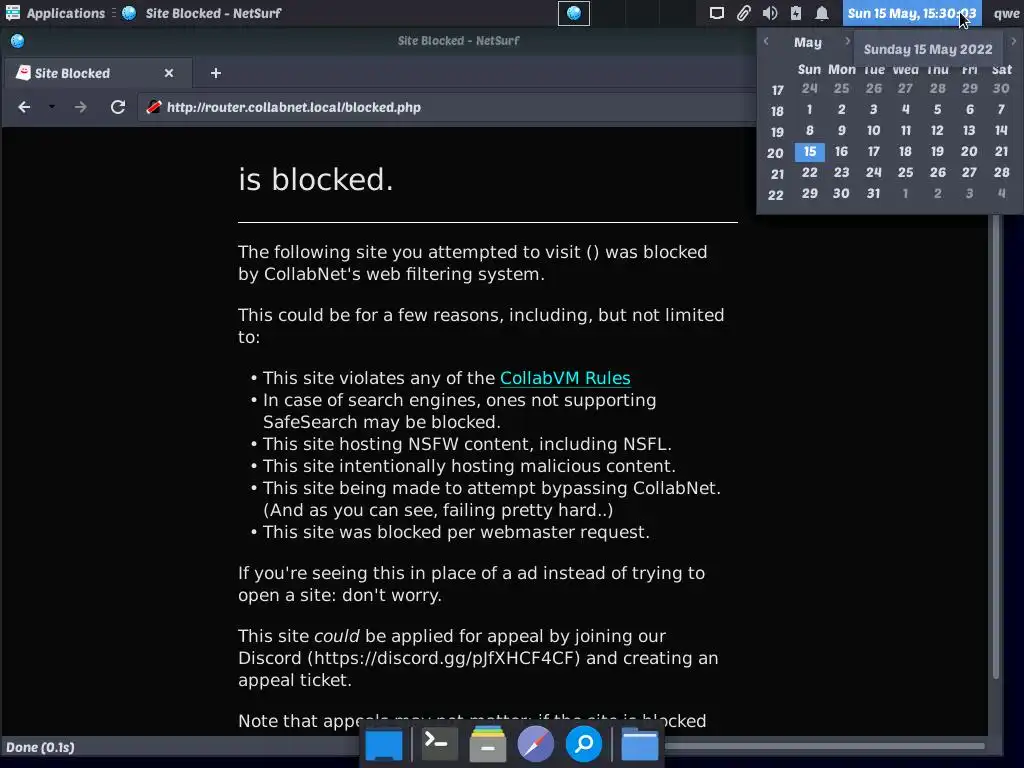
Task: Open the CollabVM Rules link
Action: coord(565,378)
